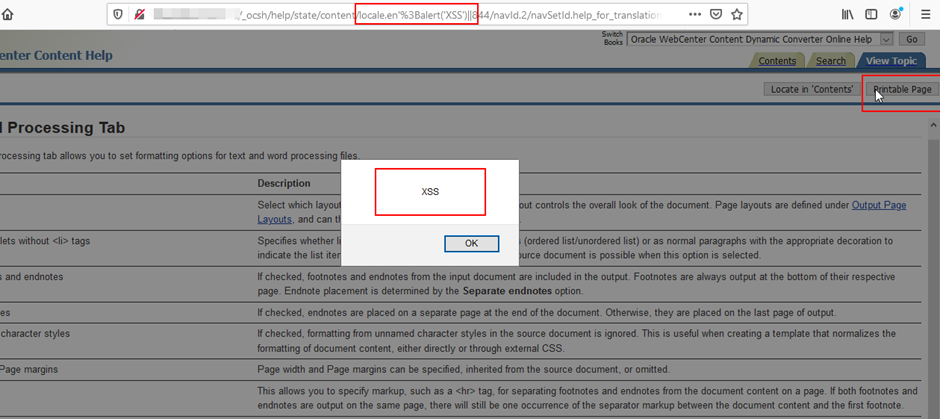
Task: Click the Description column header
Action: [x=284, y=183]
